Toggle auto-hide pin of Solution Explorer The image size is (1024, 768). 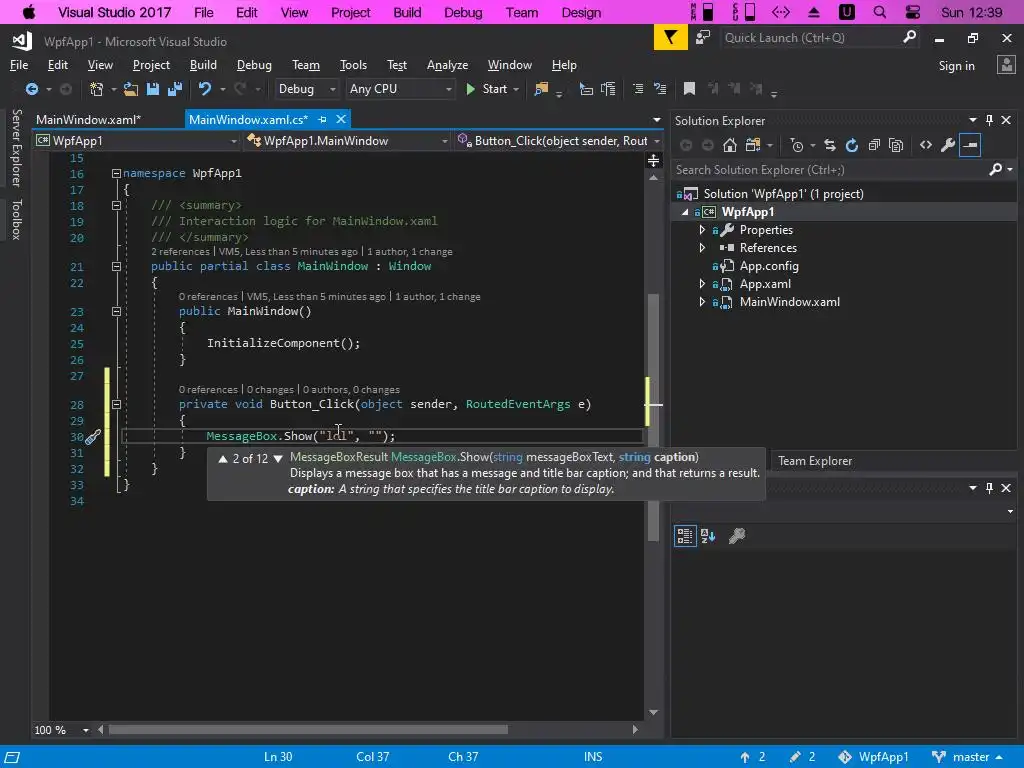coord(989,120)
